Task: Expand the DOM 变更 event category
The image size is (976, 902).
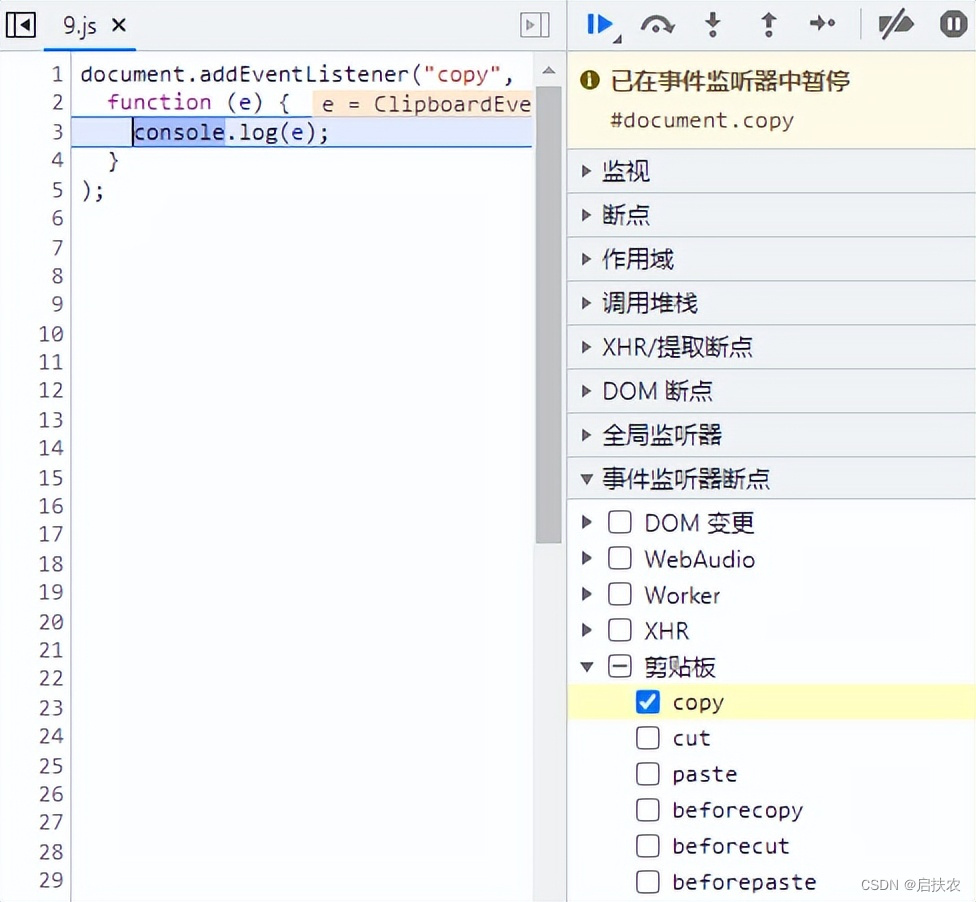Action: (x=586, y=522)
